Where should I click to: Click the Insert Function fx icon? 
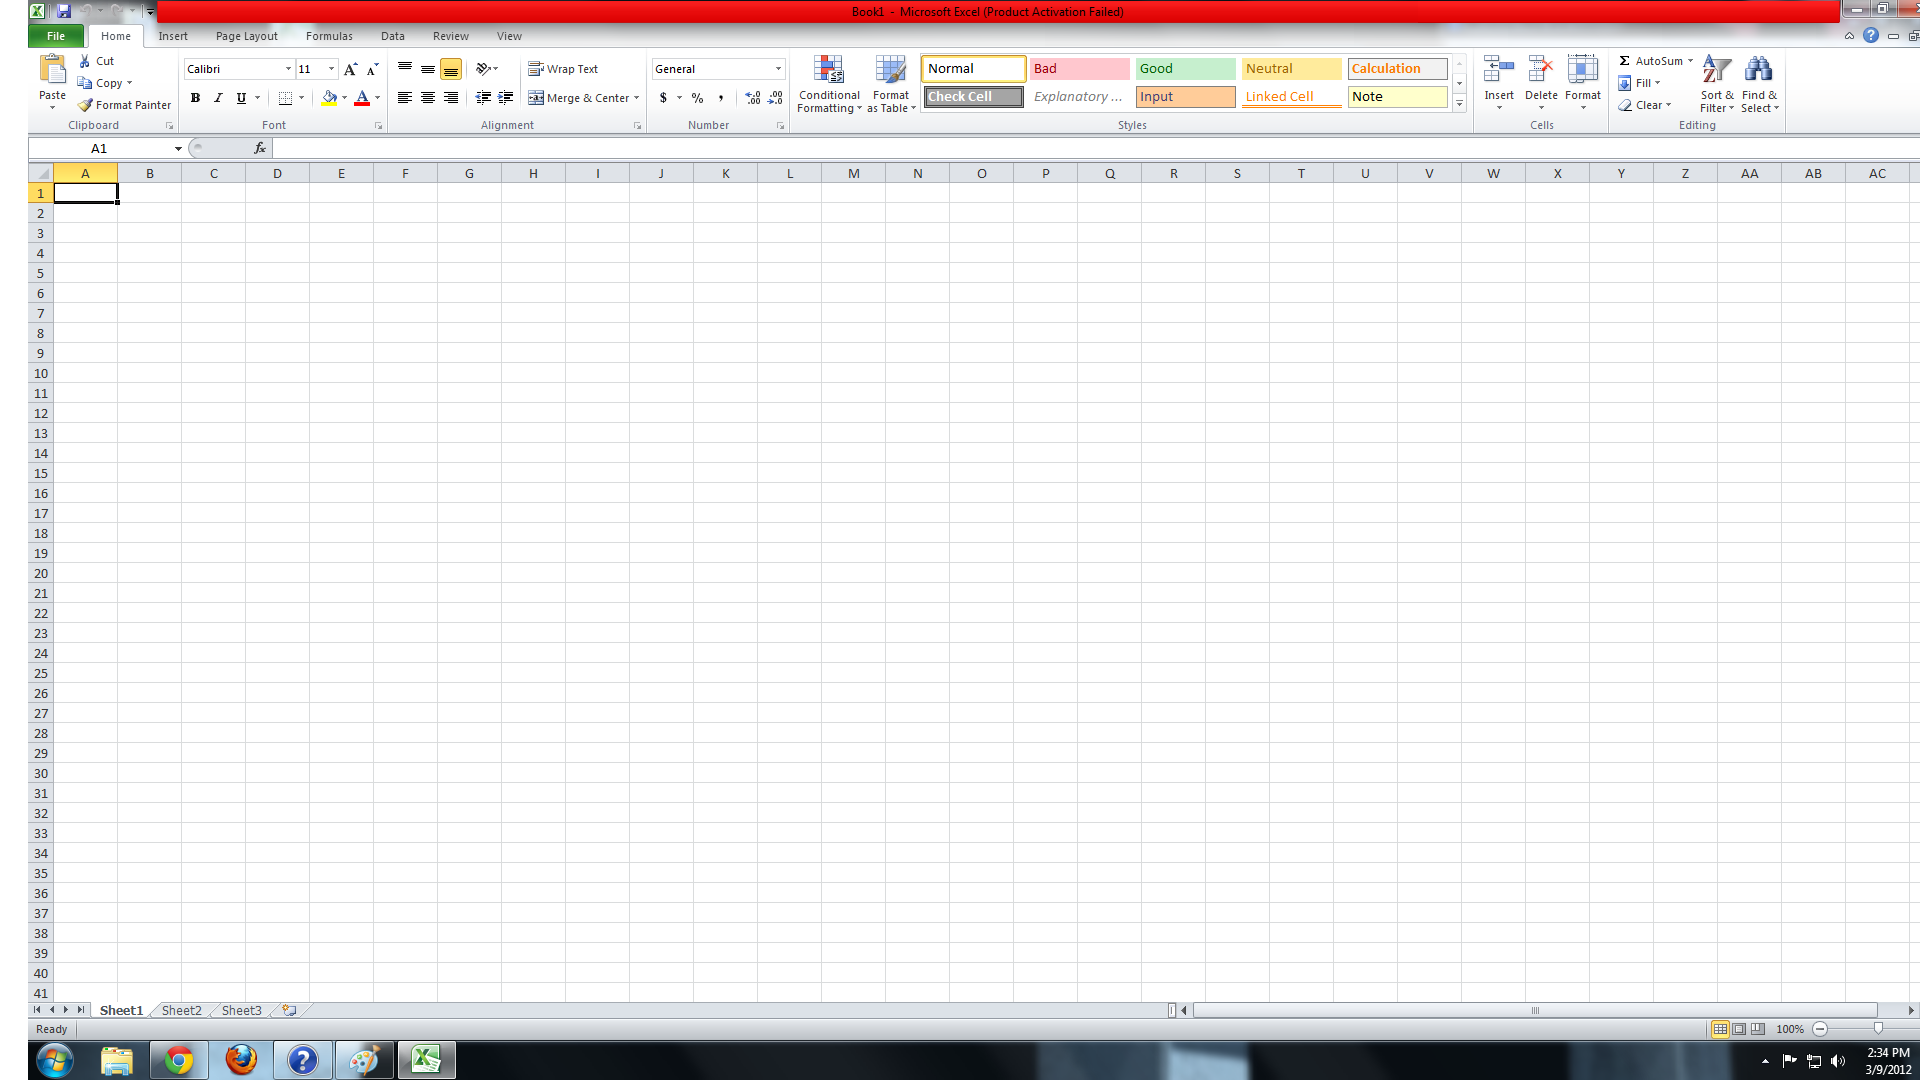pos(260,148)
